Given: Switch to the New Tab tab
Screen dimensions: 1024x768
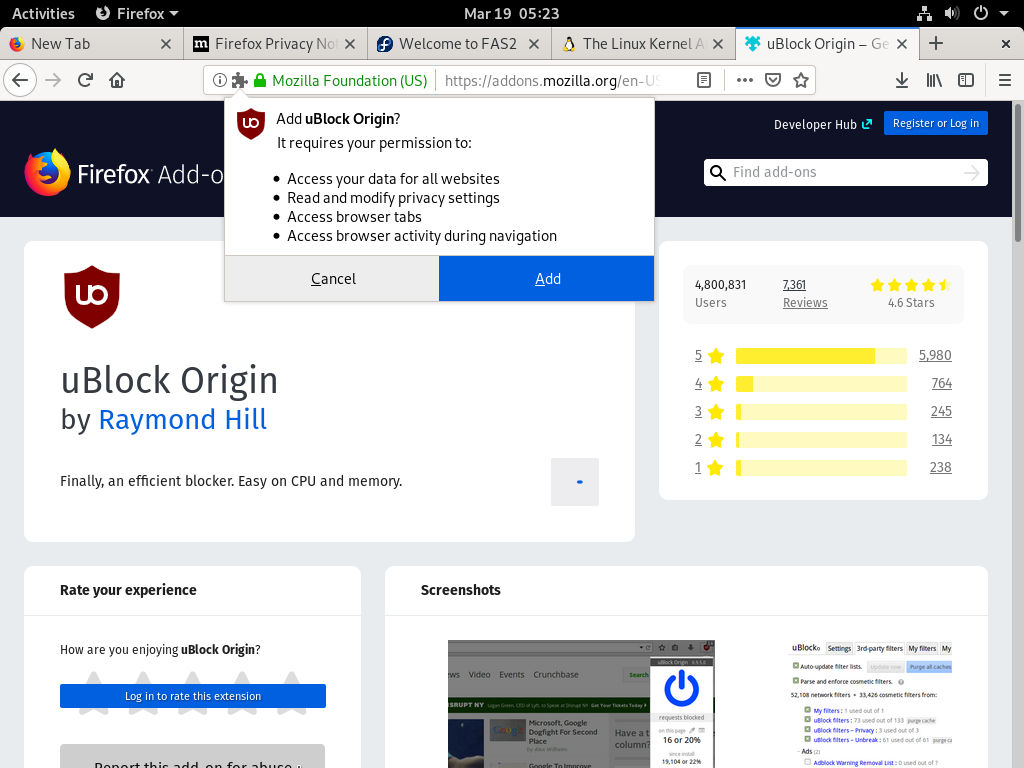Looking at the screenshot, I should pyautogui.click(x=91, y=44).
